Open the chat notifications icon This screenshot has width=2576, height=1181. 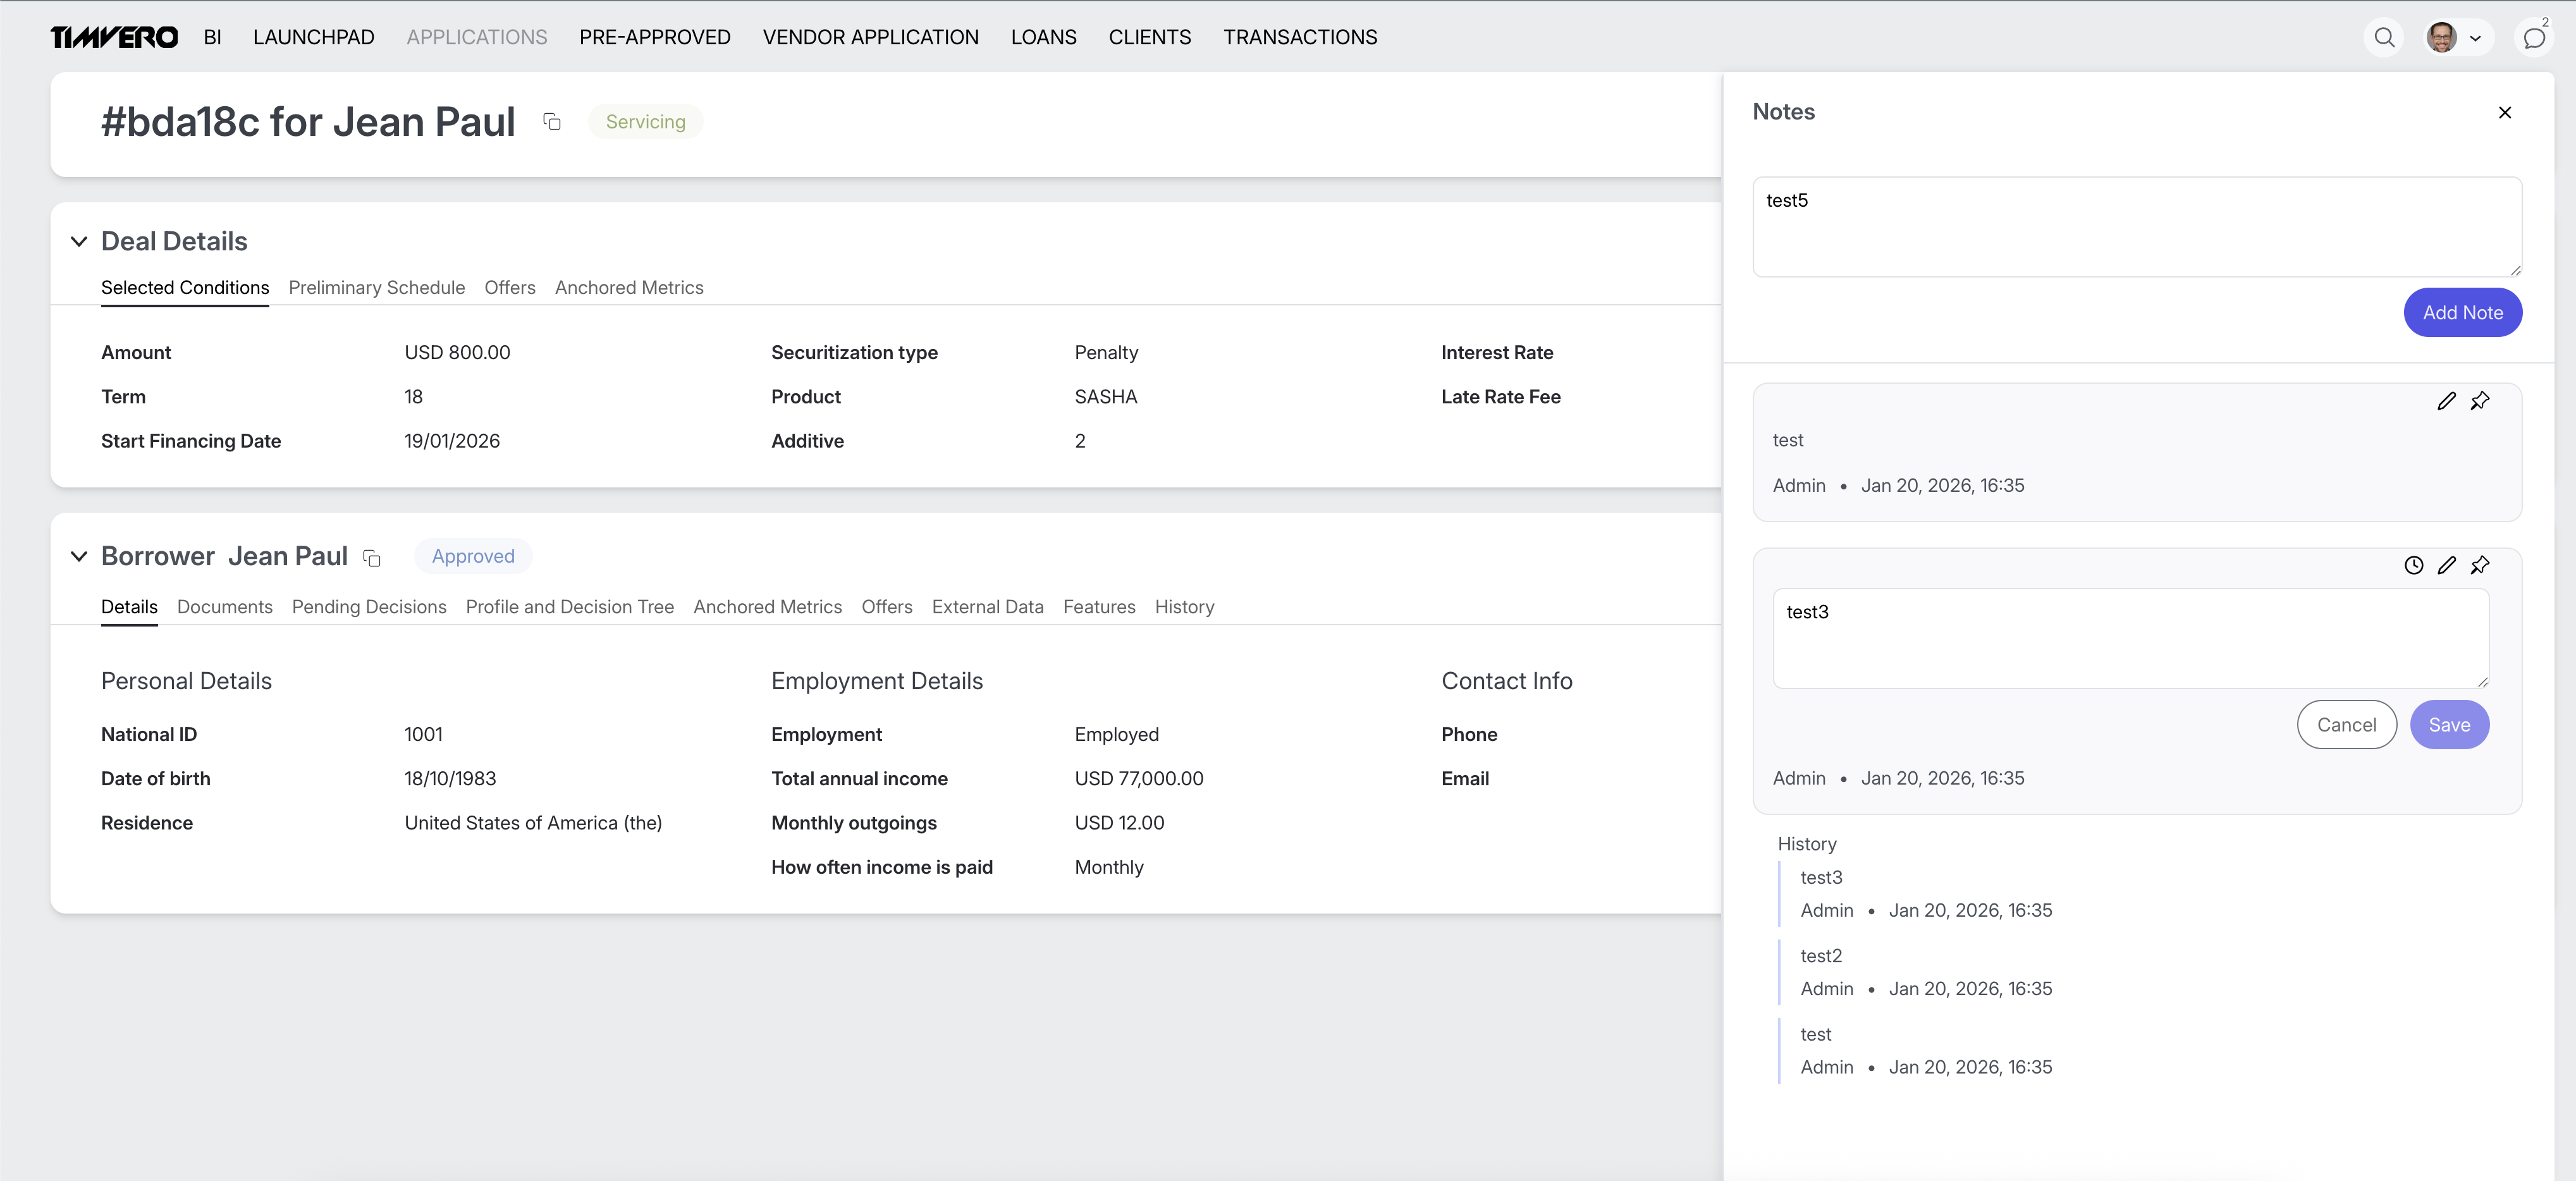(x=2533, y=38)
